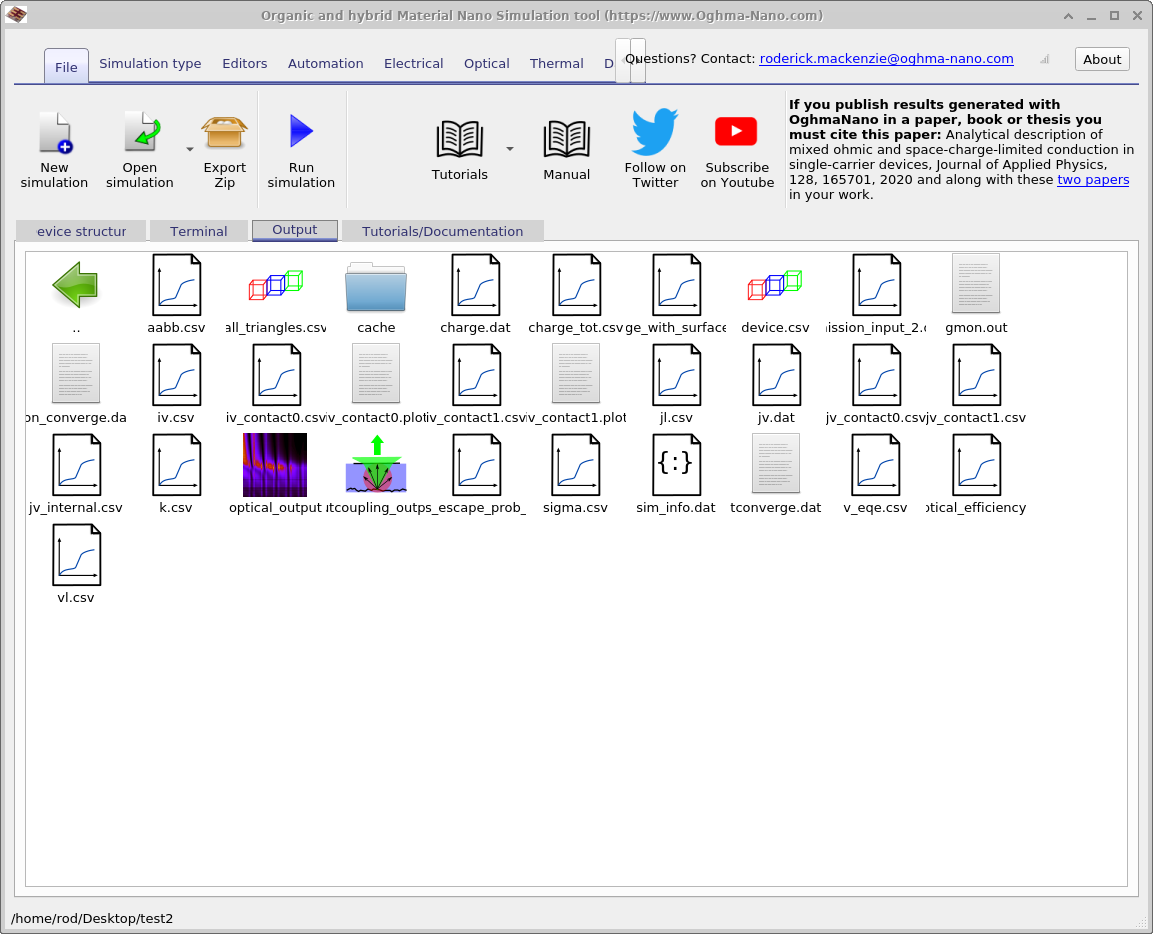Click the Follow on Twitter bird icon

pos(655,133)
